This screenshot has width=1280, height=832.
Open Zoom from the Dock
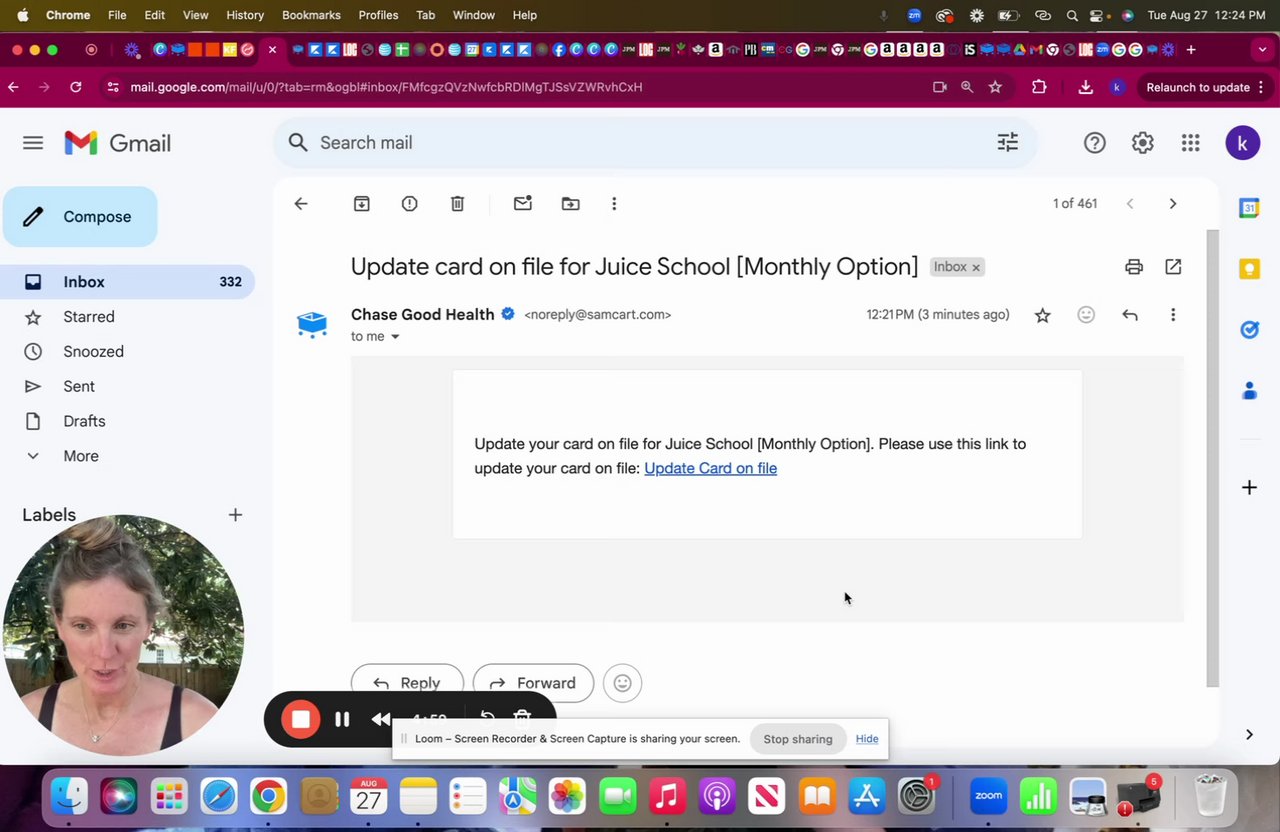988,796
